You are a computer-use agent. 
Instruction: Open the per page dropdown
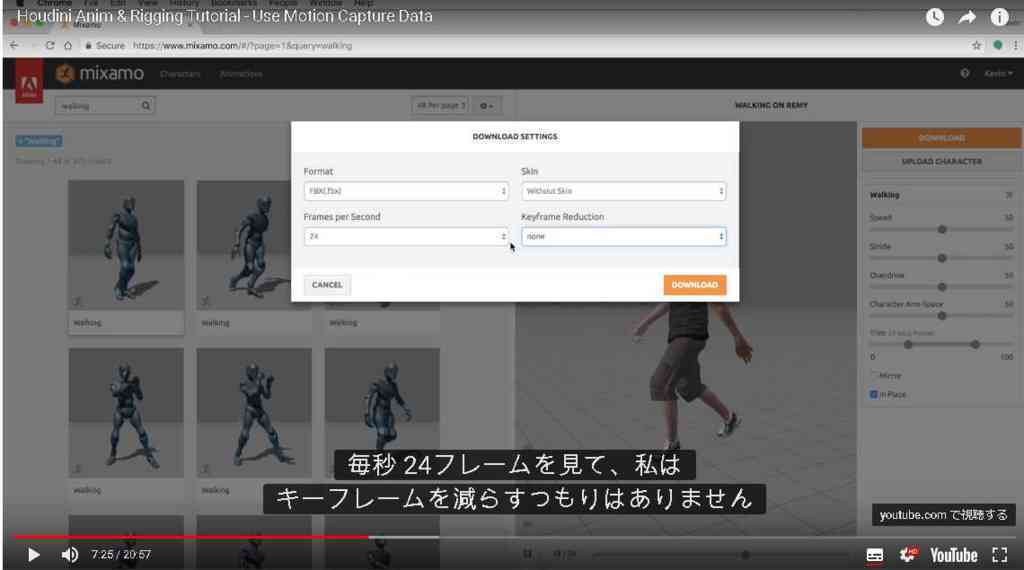point(440,105)
